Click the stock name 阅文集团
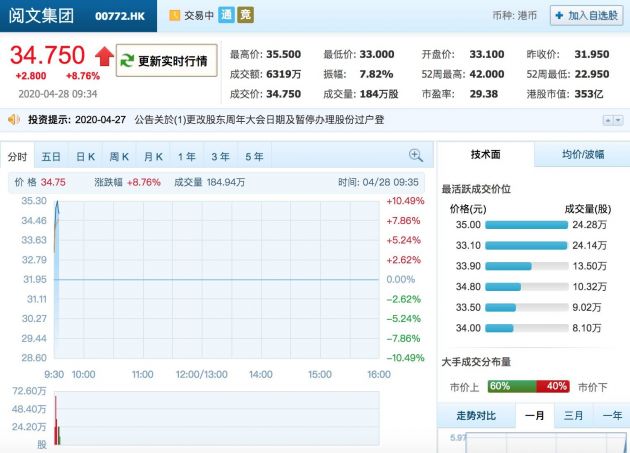The image size is (630, 453). 41,16
